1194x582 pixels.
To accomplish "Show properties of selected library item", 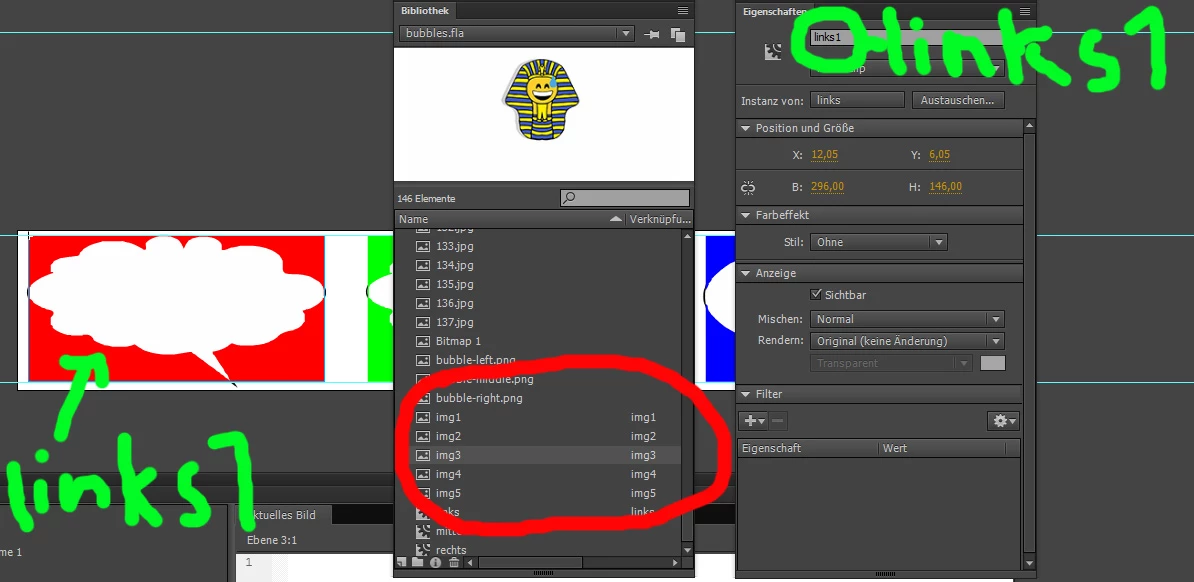I will pos(436,562).
